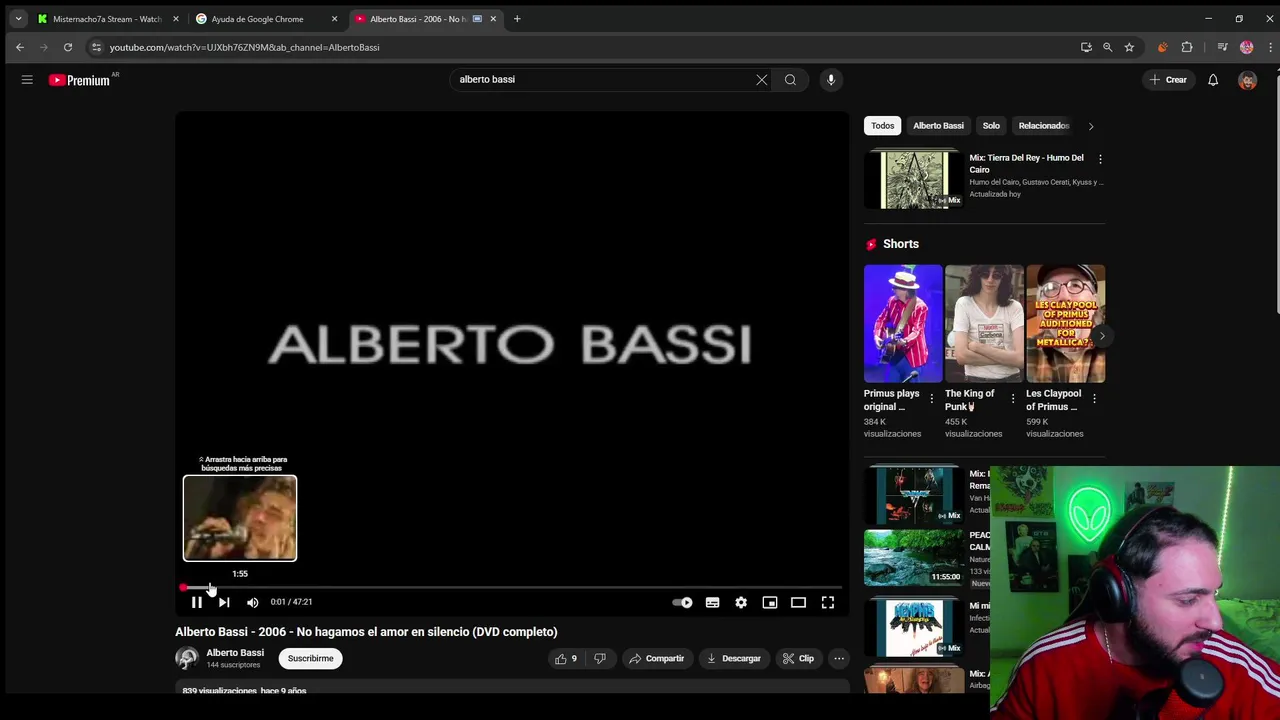Show more filter chips with the arrow
This screenshot has height=720, width=1280.
pyautogui.click(x=1091, y=126)
